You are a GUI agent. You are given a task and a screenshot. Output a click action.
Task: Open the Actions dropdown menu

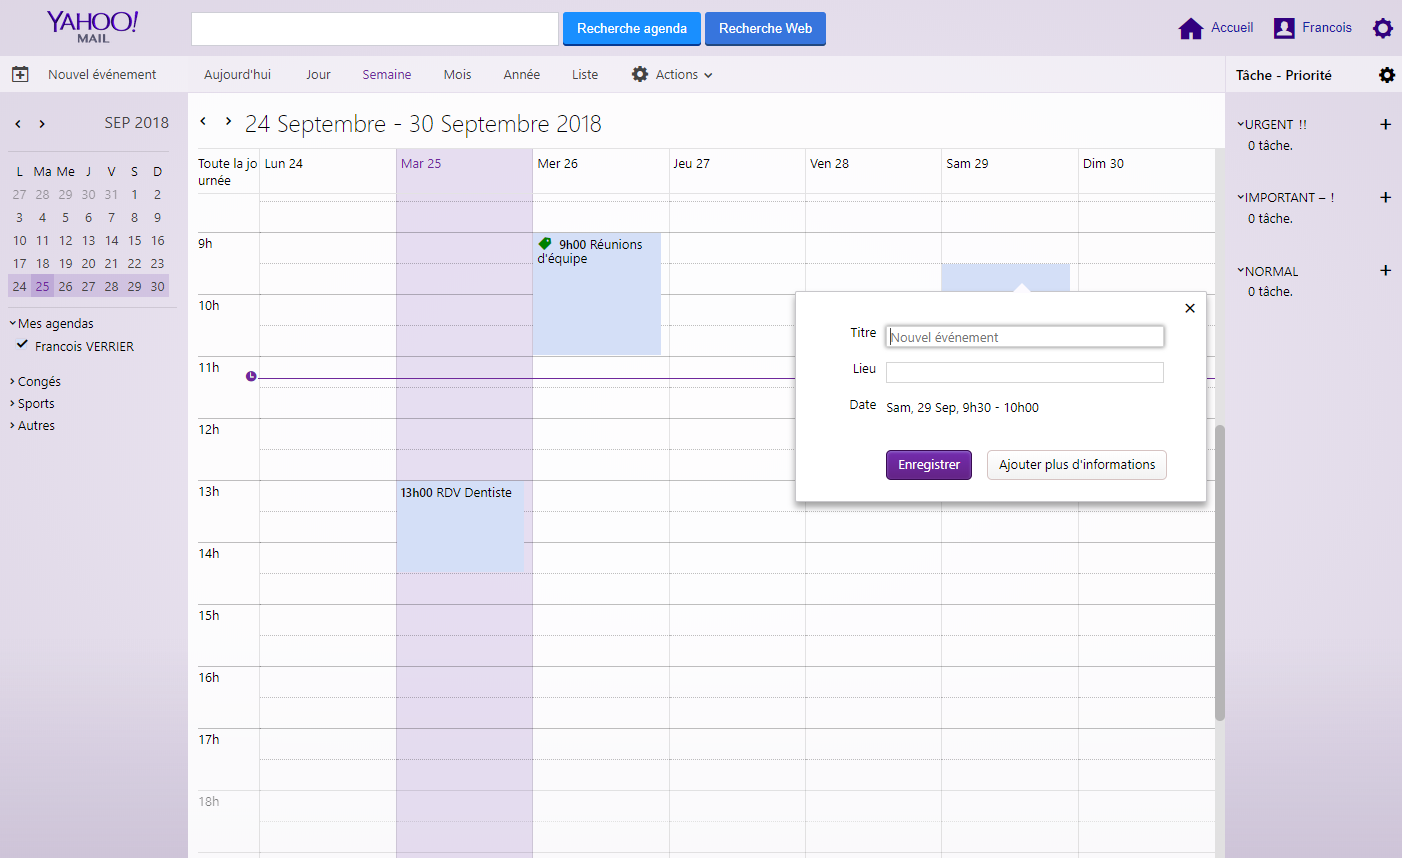point(673,75)
